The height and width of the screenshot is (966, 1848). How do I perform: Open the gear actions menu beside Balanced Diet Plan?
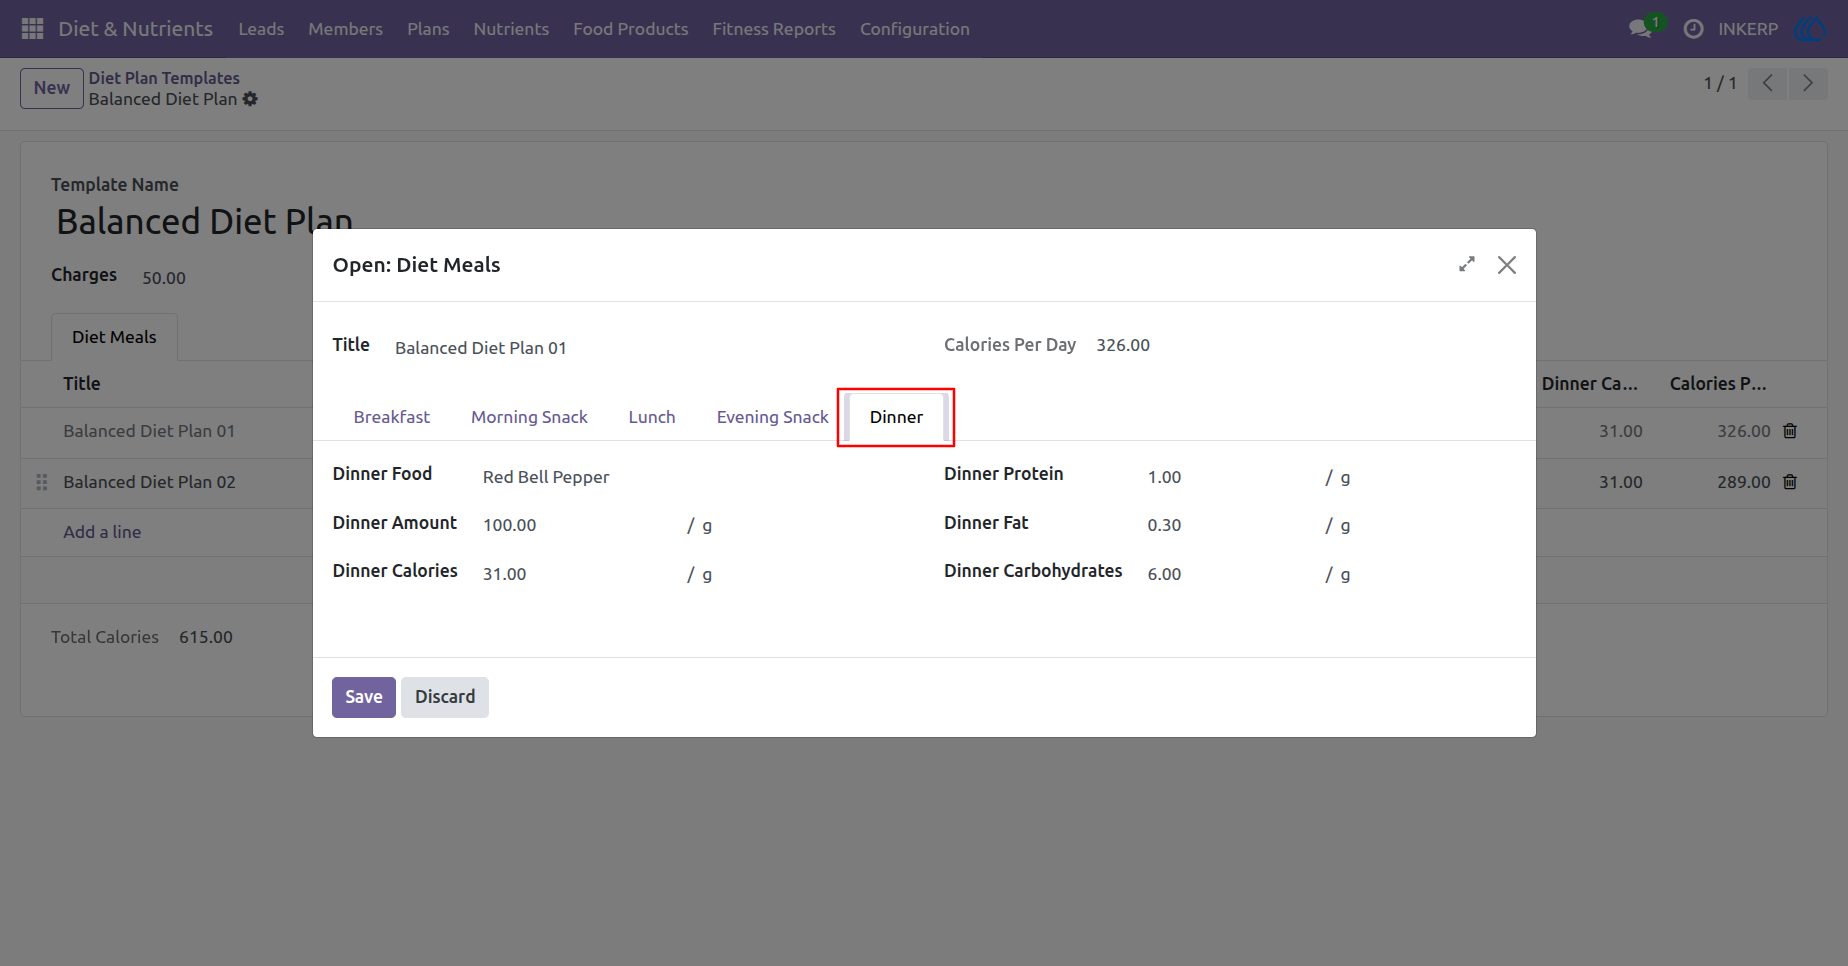(x=251, y=99)
